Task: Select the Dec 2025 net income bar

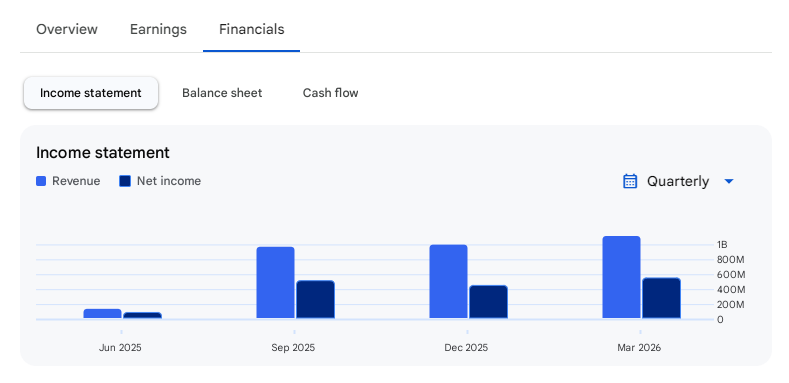Action: click(x=489, y=302)
